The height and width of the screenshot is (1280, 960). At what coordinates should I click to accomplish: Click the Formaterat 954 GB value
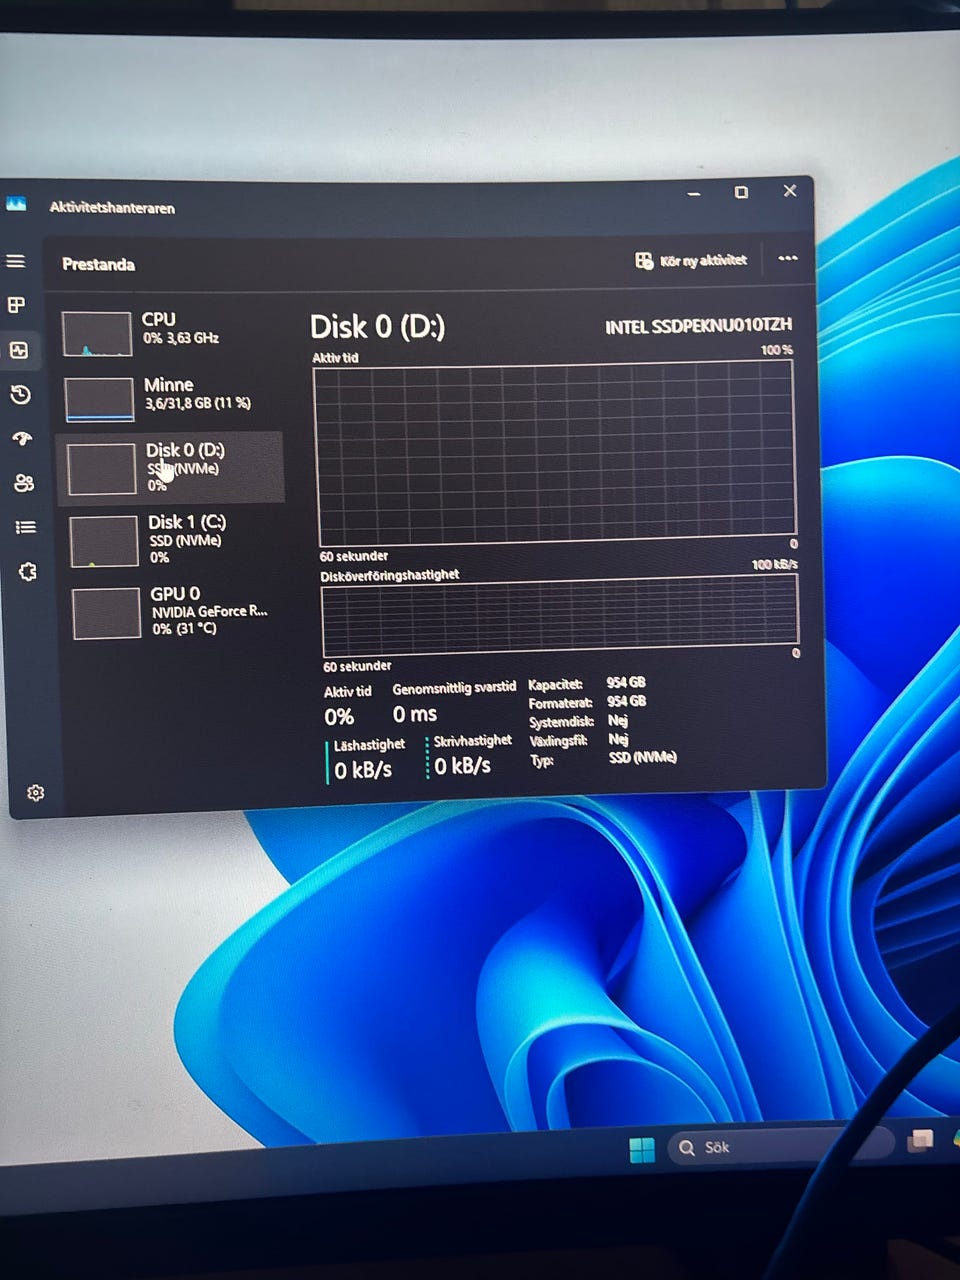pos(626,701)
